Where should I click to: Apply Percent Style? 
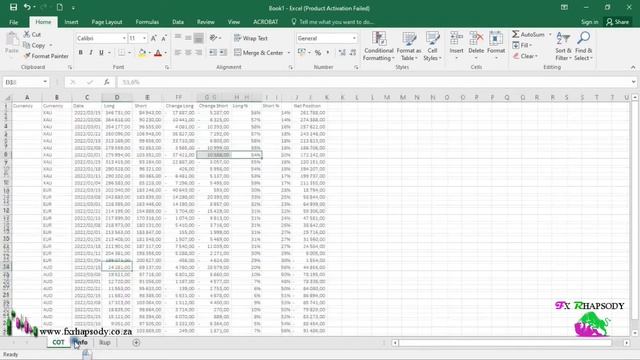(318, 53)
